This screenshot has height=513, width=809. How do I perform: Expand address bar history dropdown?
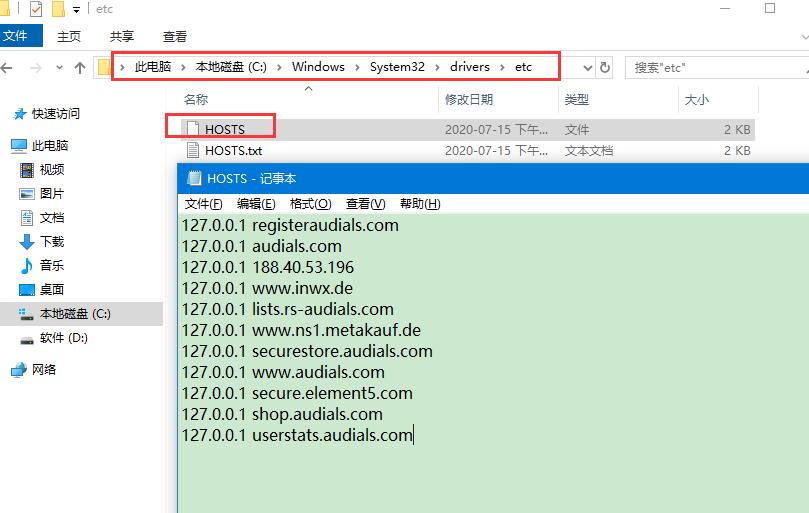[588, 68]
